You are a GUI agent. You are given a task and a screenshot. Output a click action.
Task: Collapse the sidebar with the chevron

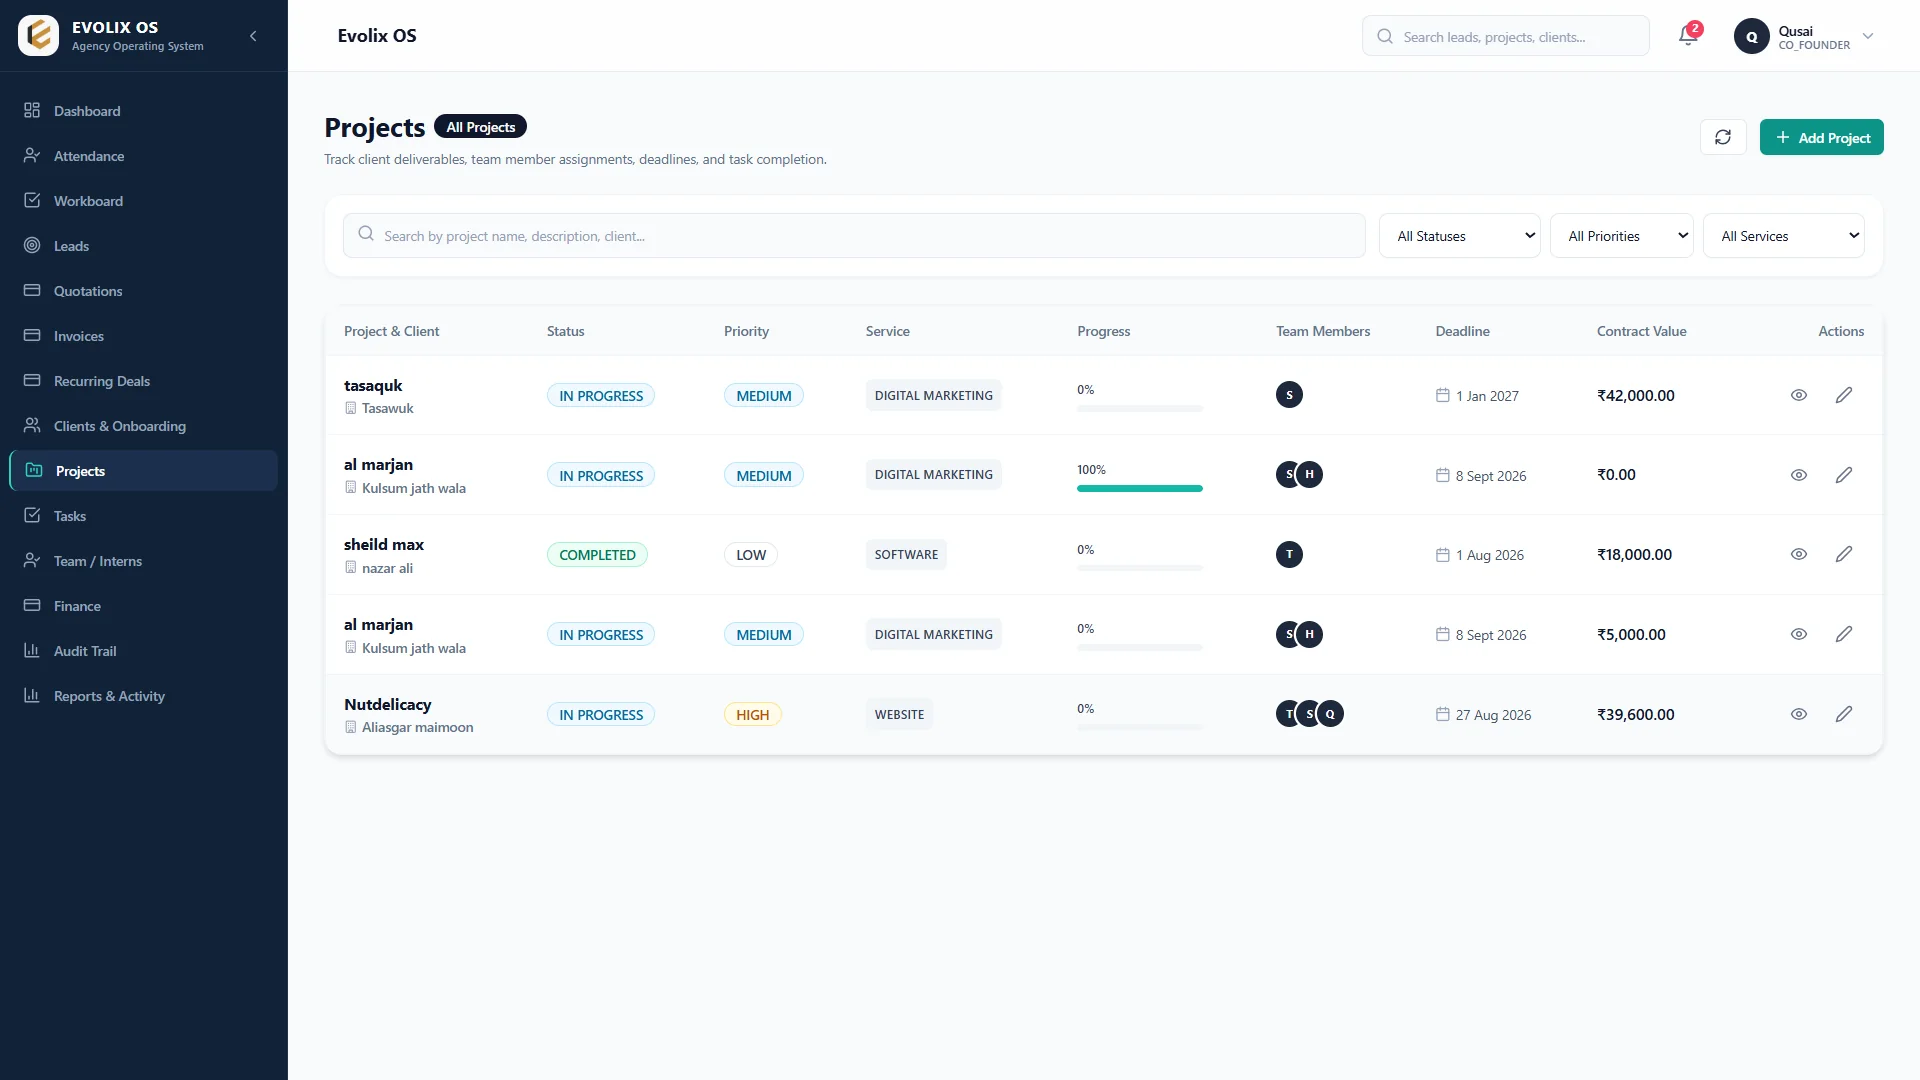click(253, 36)
